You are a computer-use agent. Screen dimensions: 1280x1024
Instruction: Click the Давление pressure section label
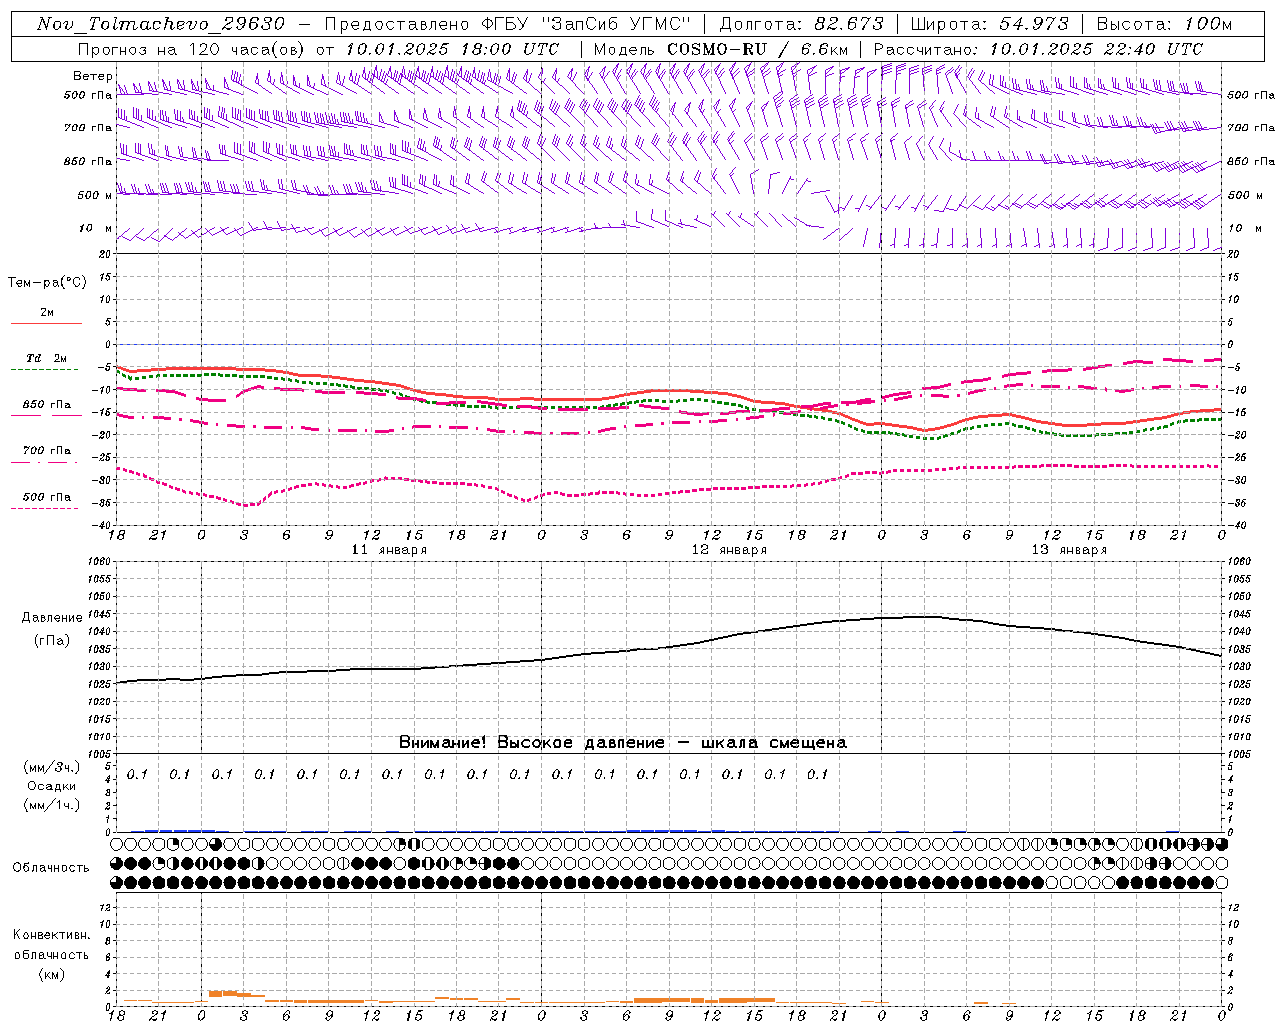(x=52, y=618)
